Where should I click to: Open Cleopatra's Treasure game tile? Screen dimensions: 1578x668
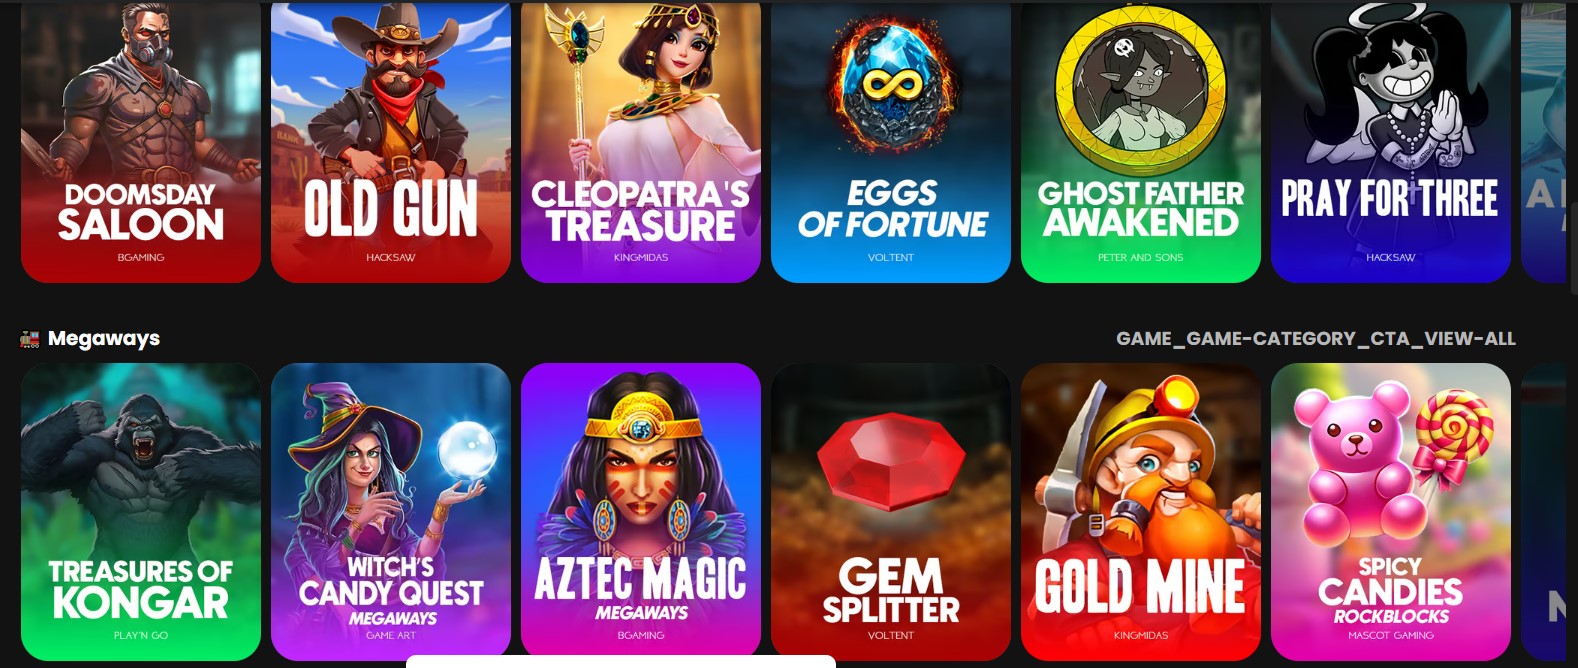(641, 141)
